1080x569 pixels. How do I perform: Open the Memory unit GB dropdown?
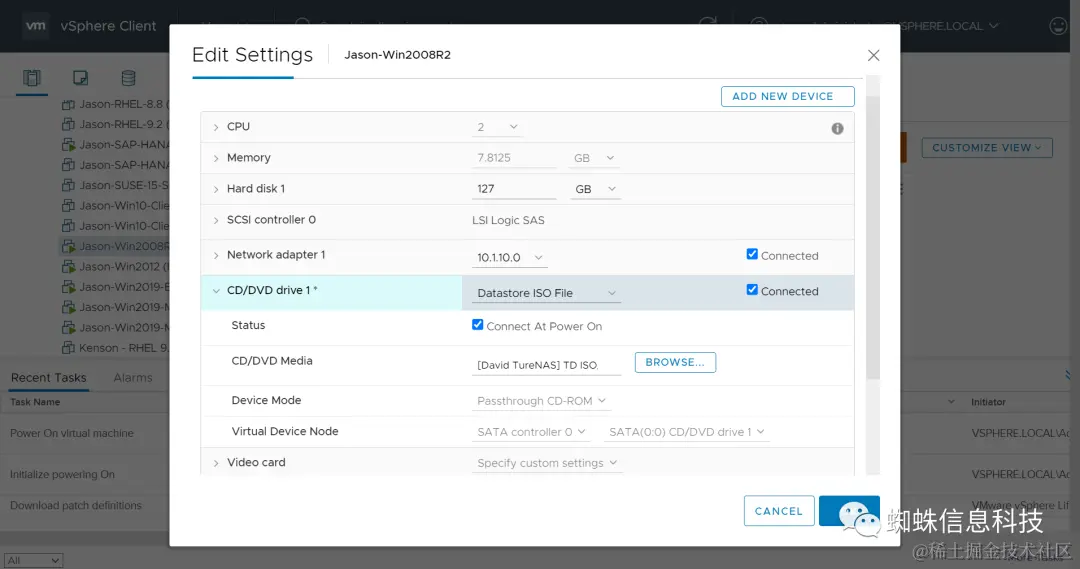coord(594,158)
